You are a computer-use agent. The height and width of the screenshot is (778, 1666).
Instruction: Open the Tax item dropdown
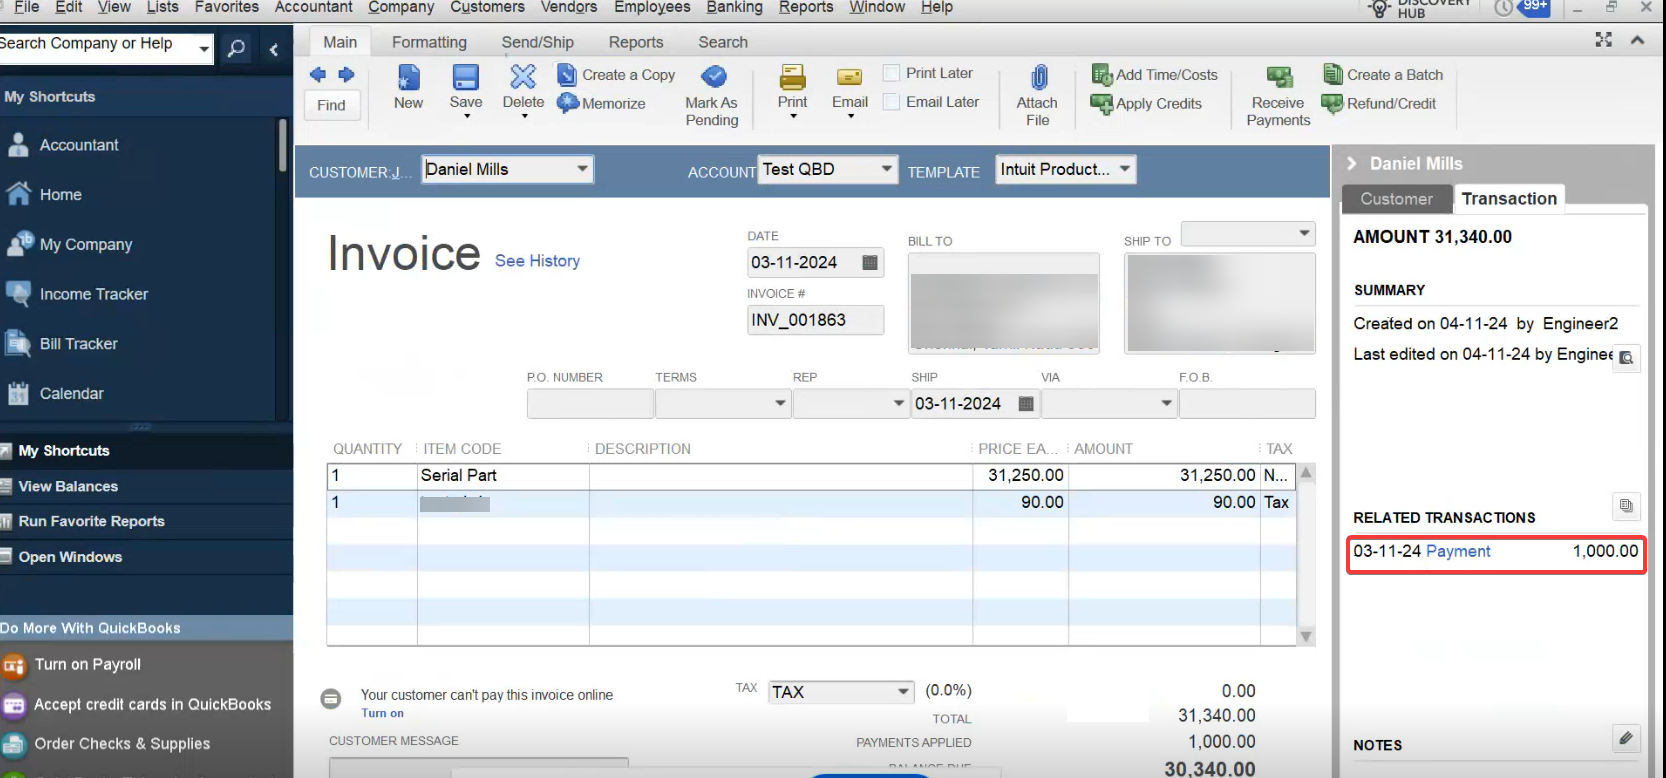coord(903,692)
